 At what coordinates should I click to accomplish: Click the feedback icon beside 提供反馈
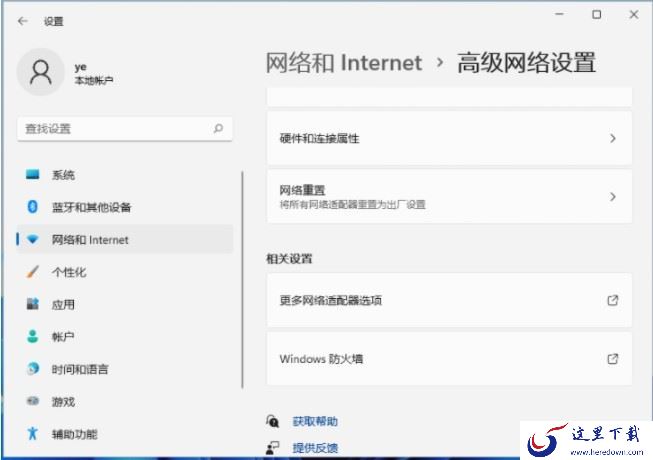tap(272, 448)
